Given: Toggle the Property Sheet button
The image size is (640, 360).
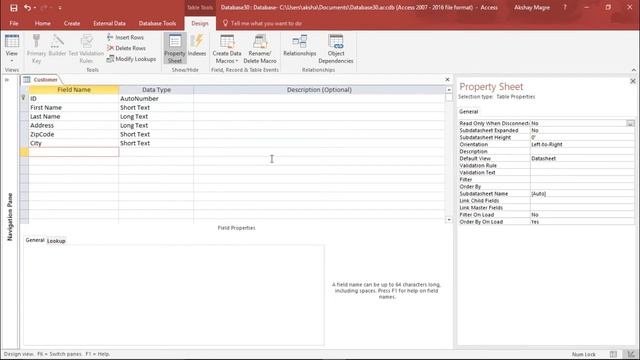Looking at the screenshot, I should 175,49.
